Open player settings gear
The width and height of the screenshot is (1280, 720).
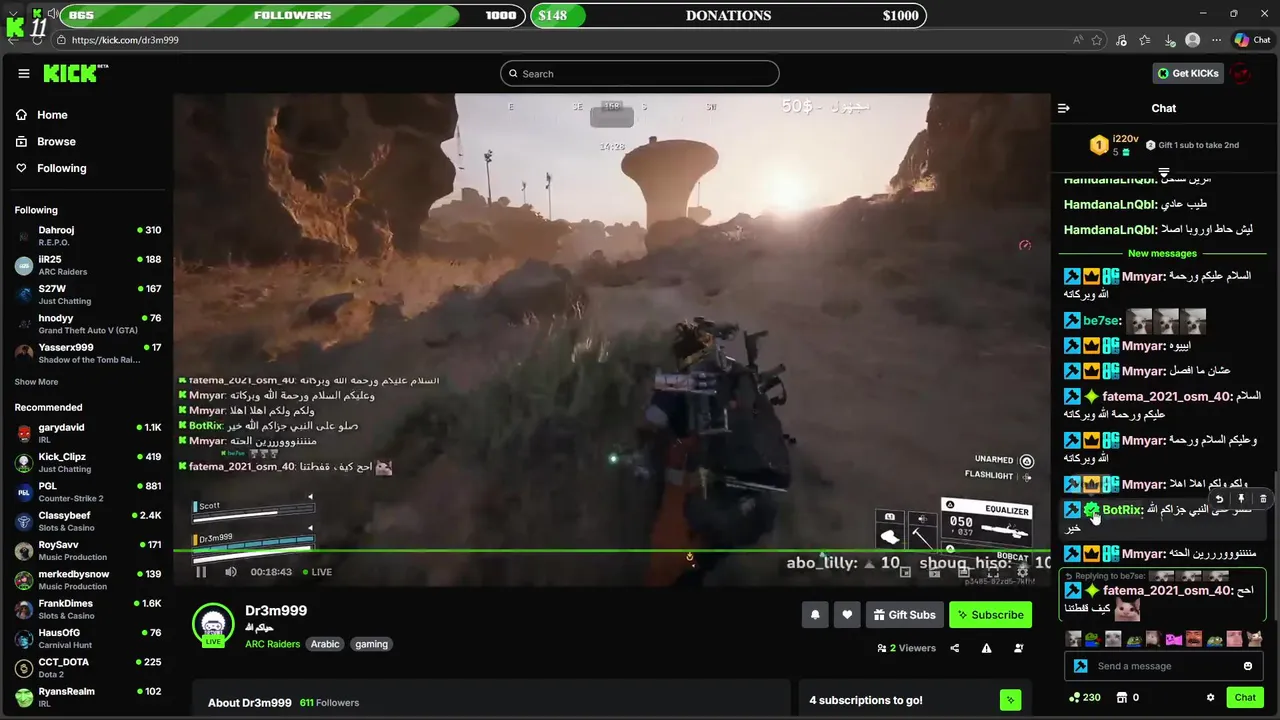(x=1022, y=572)
